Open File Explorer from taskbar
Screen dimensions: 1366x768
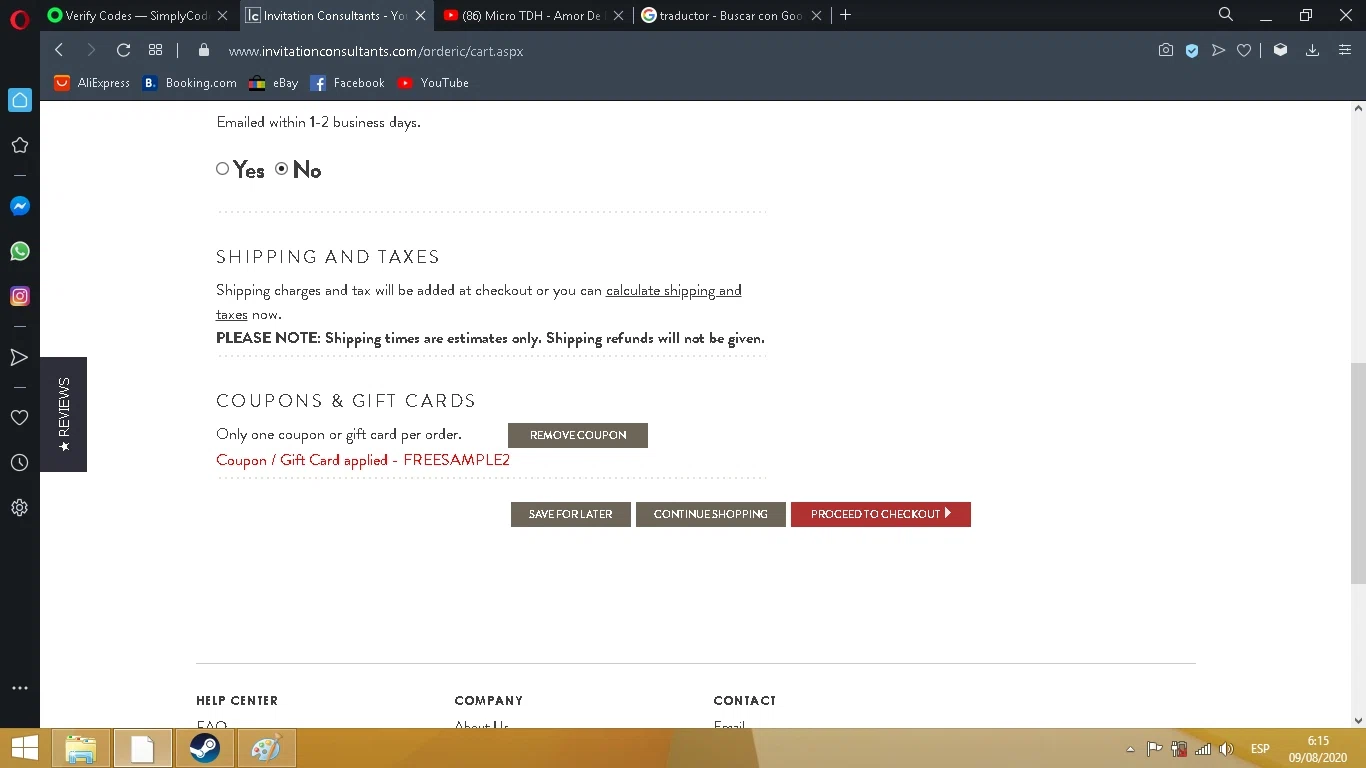coord(80,749)
